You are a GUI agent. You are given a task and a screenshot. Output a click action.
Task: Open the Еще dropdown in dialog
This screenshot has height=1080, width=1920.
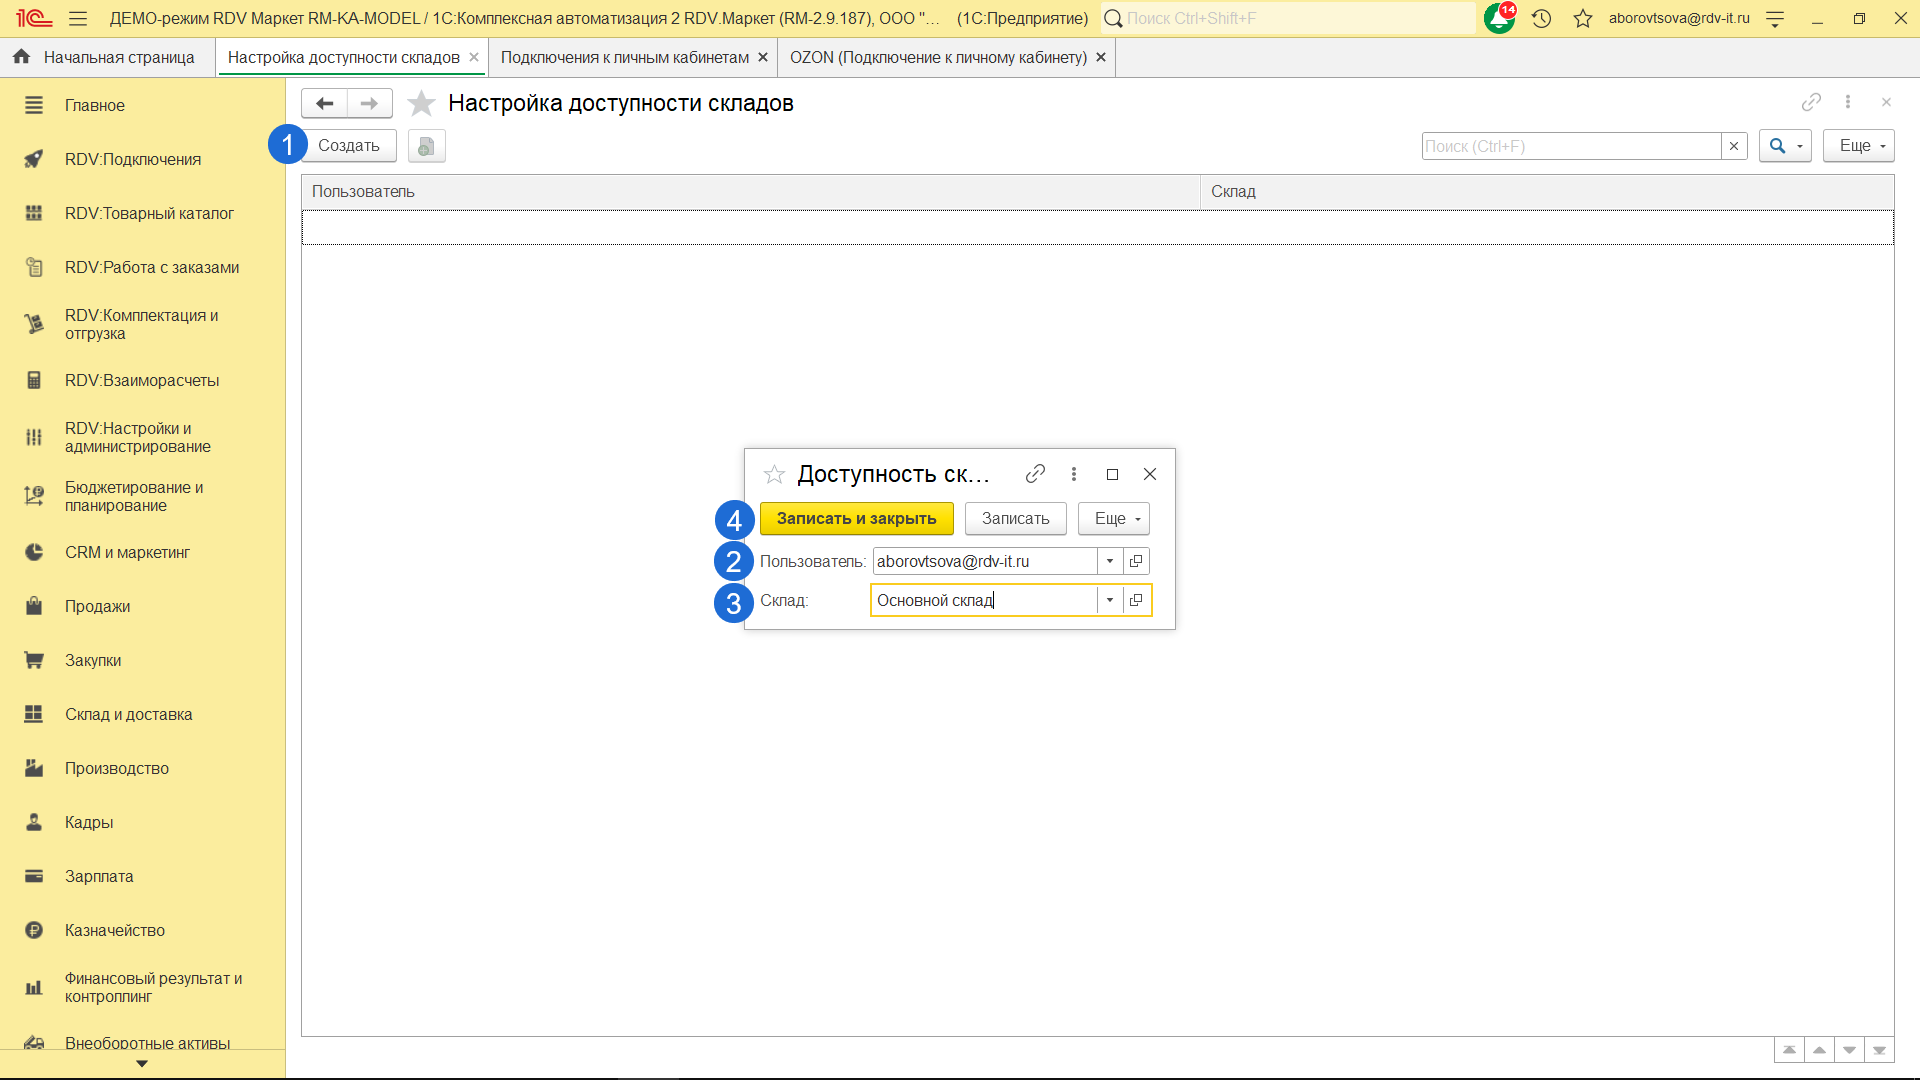point(1115,518)
